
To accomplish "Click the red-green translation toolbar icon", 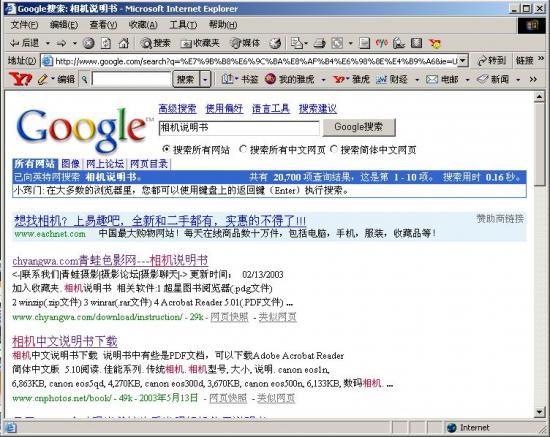I will click(382, 43).
